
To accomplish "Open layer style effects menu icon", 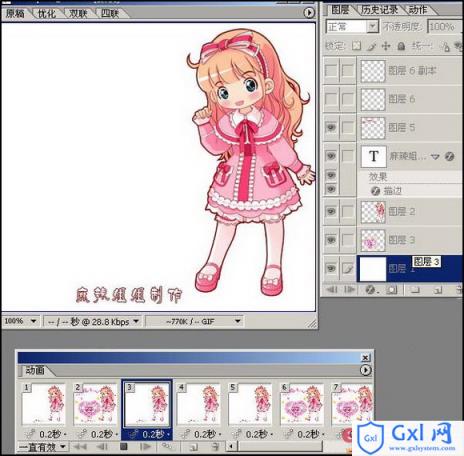I will coord(371,290).
